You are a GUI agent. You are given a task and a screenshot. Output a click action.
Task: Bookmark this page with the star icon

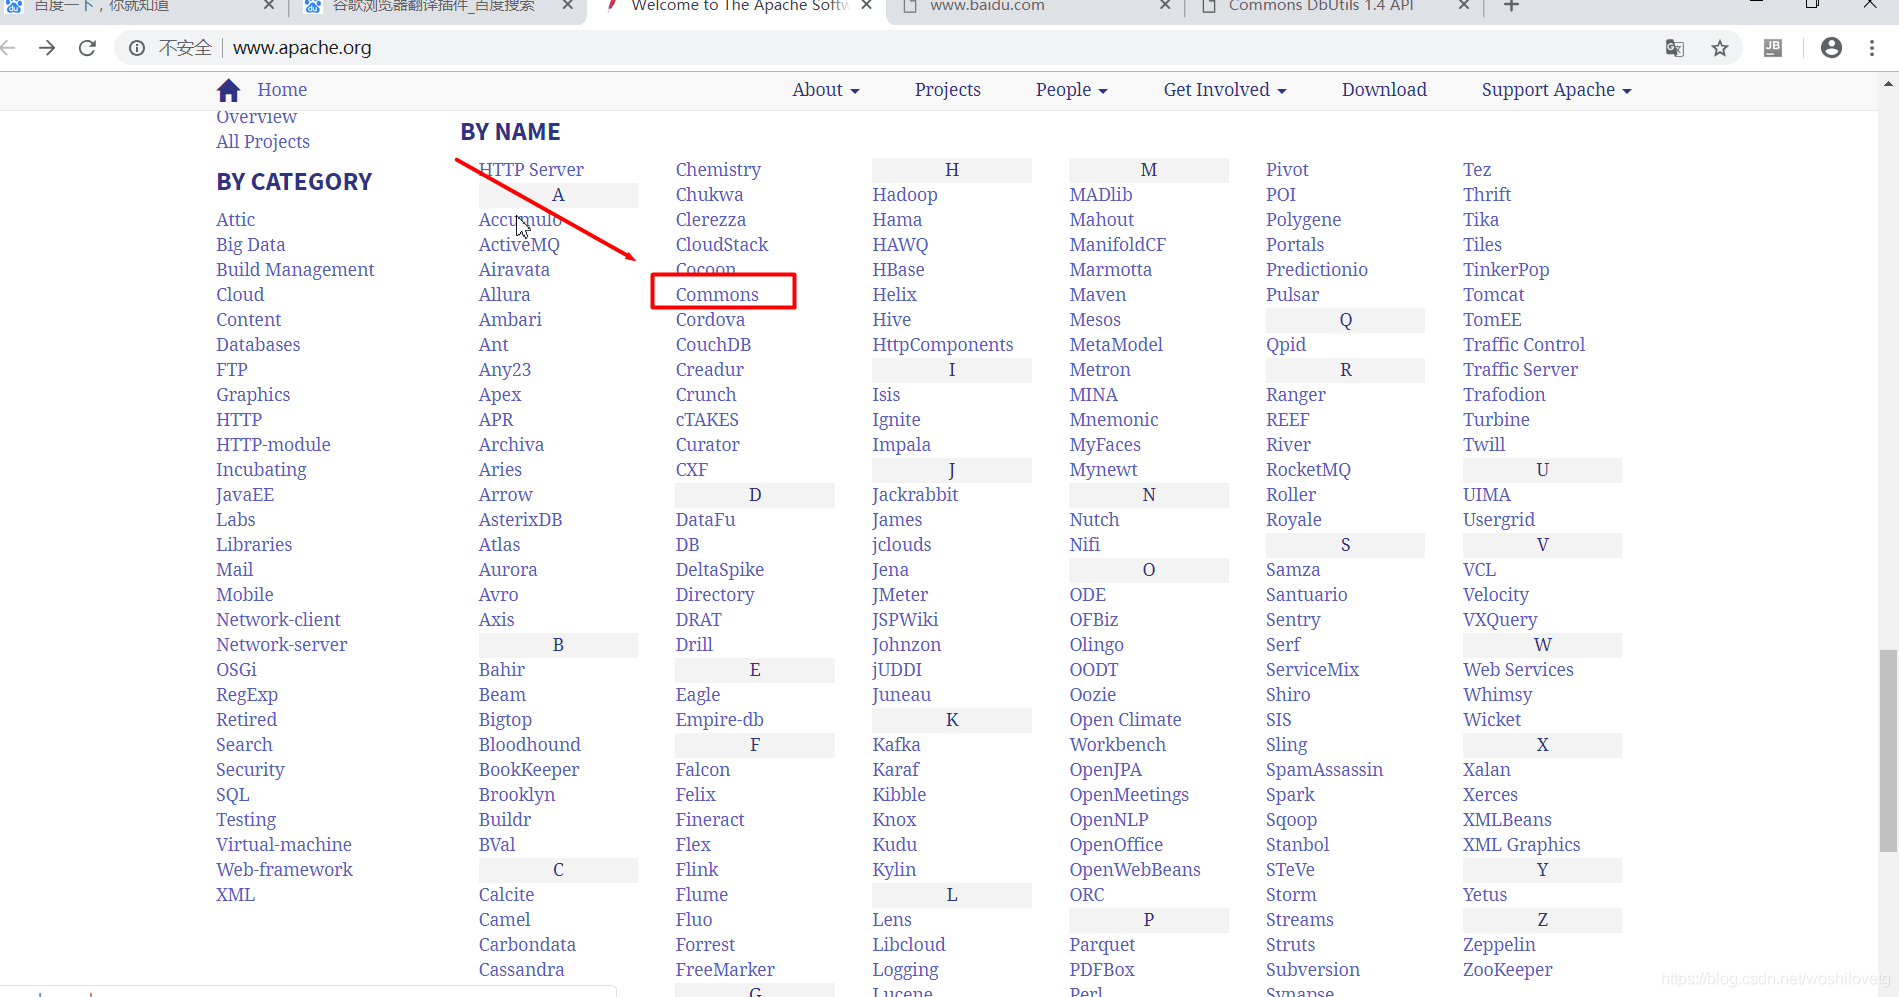tap(1720, 48)
